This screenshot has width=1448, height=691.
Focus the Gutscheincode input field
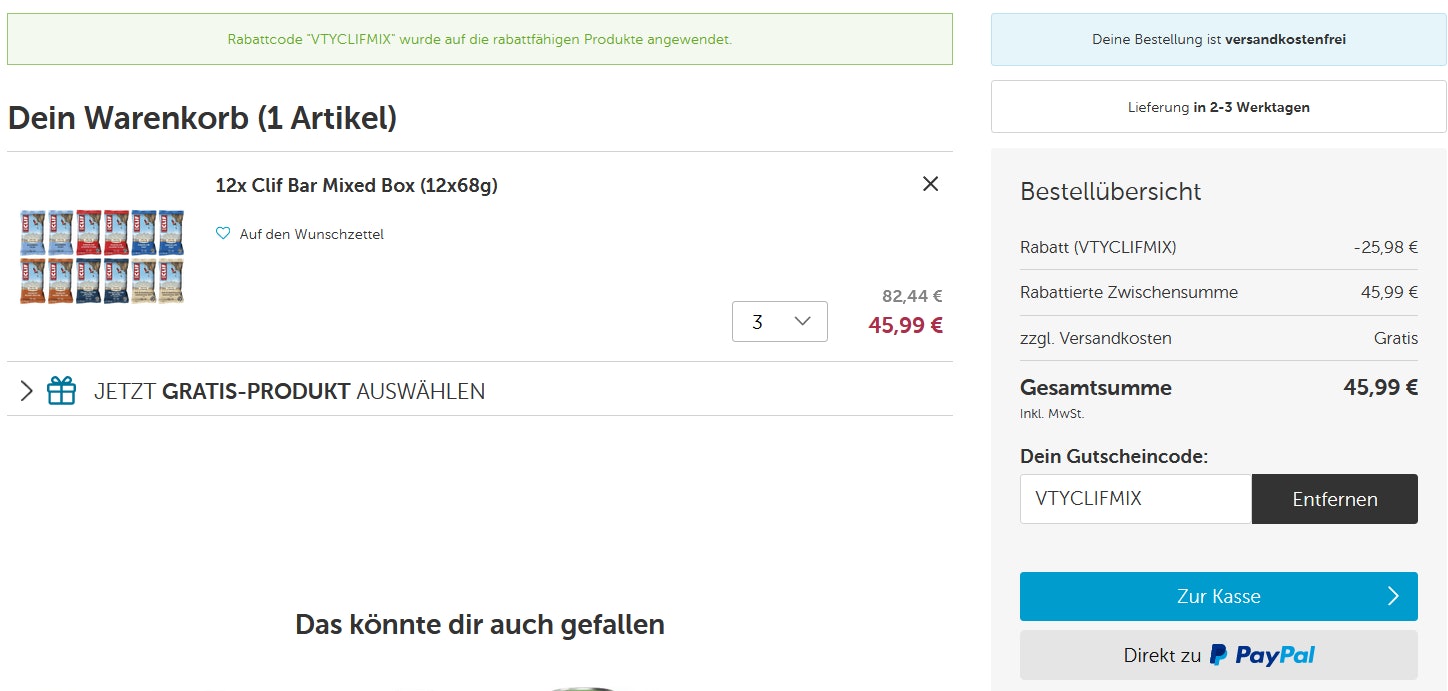click(1135, 499)
